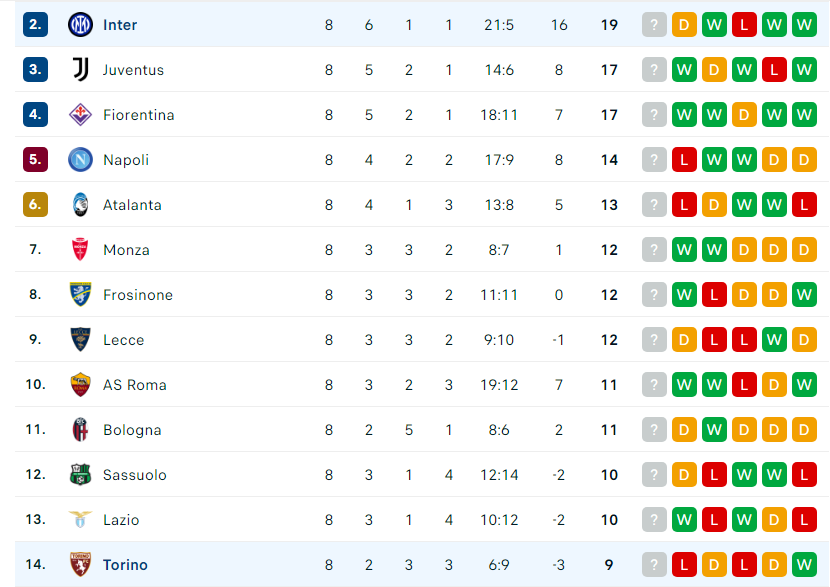Click Bologna's green W form badge
830x587 pixels.
[714, 430]
